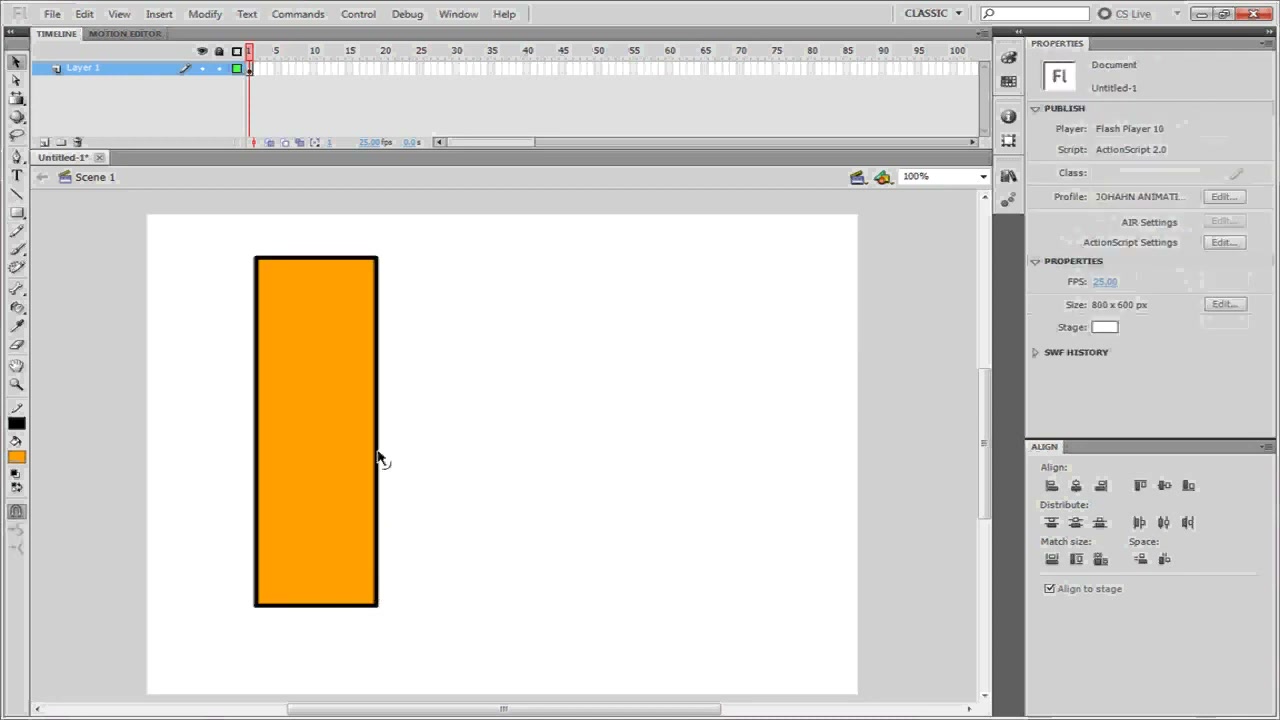1280x720 pixels.
Task: Open the Commands menu
Action: (298, 14)
